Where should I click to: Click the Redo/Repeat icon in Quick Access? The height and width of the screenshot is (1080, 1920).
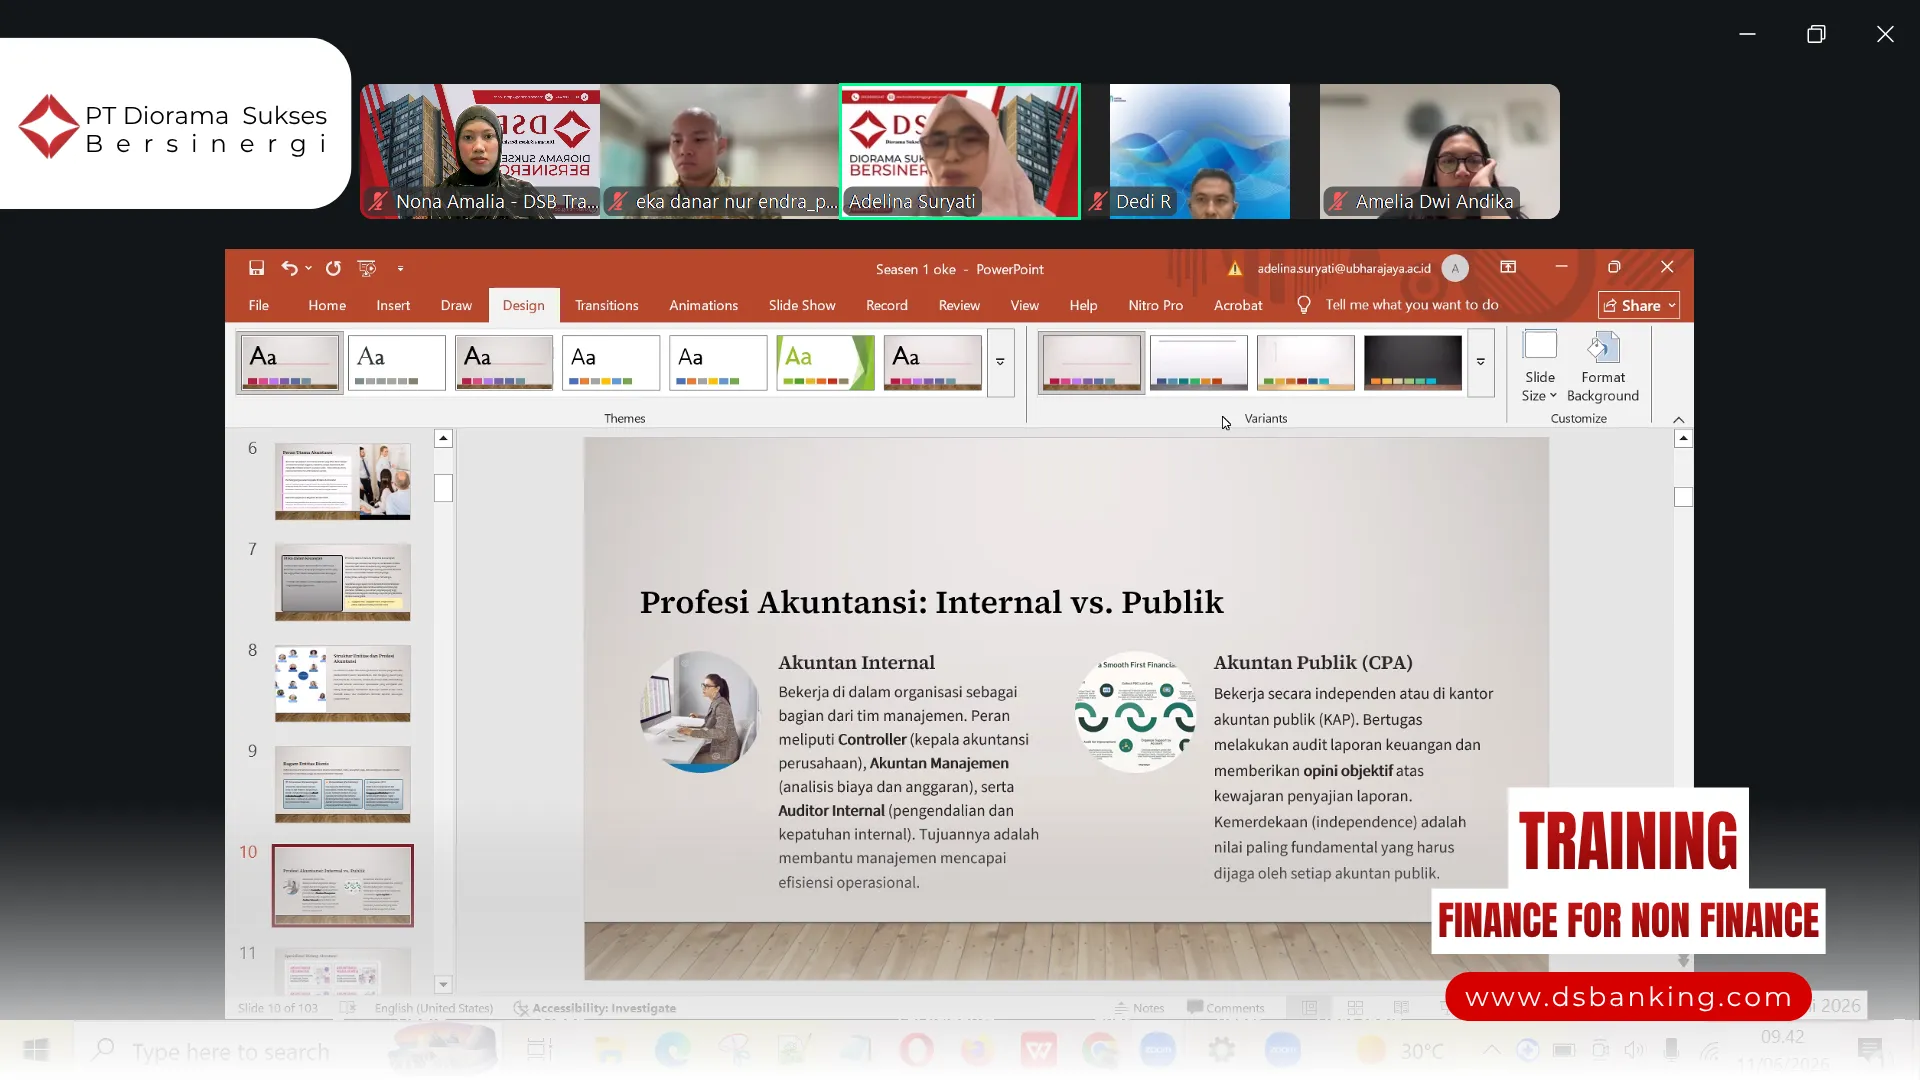coord(333,268)
